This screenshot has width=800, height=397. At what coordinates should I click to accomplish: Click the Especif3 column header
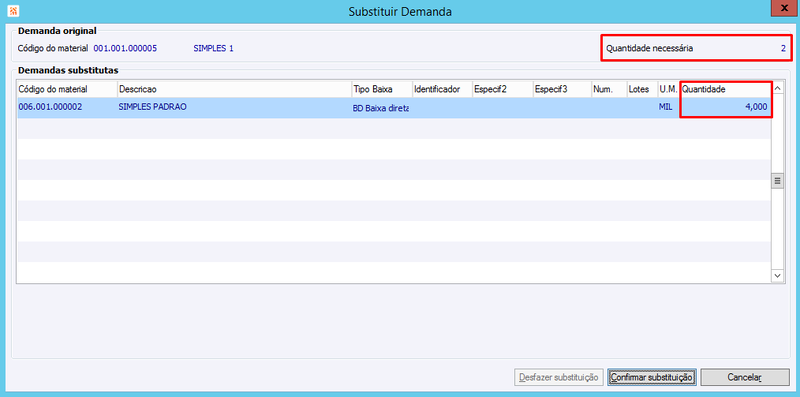(x=562, y=89)
